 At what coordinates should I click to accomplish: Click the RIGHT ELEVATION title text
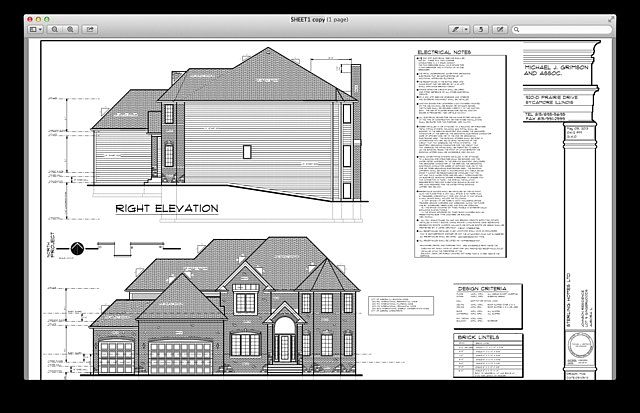coord(167,209)
